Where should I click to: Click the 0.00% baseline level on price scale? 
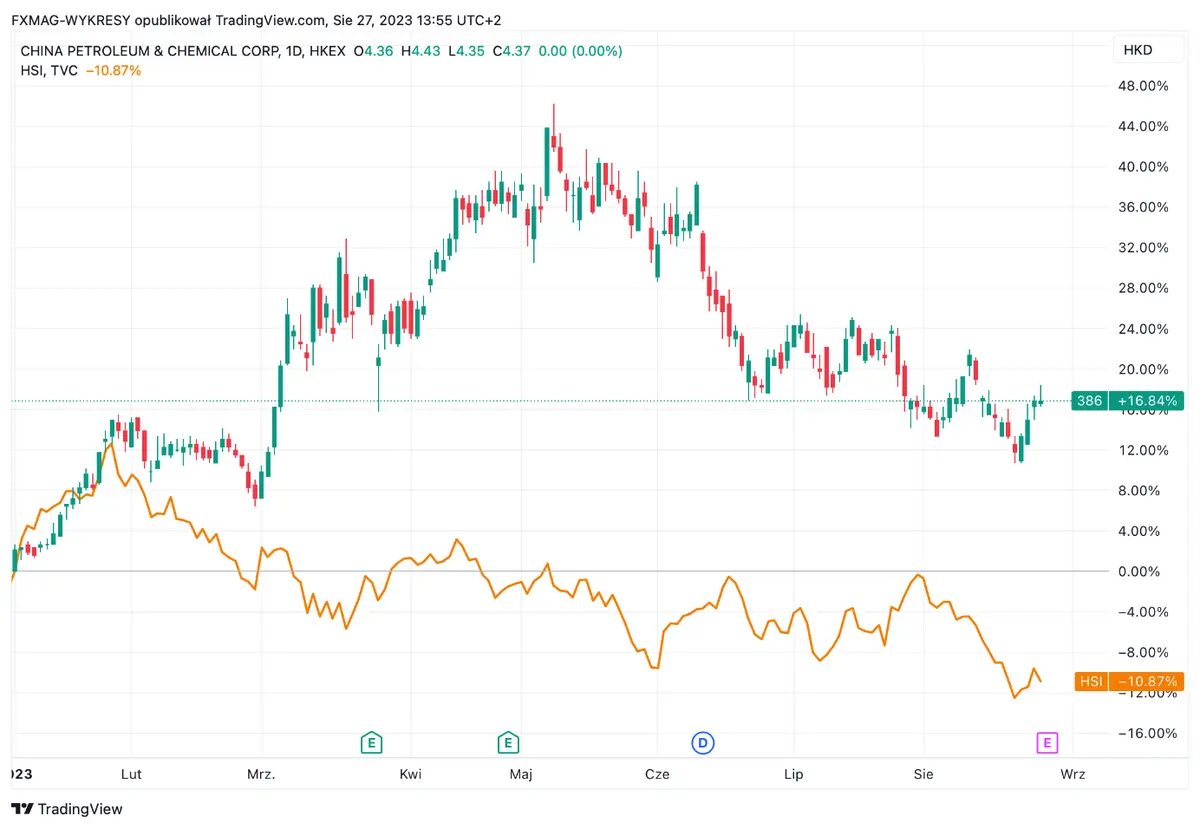[x=1137, y=572]
